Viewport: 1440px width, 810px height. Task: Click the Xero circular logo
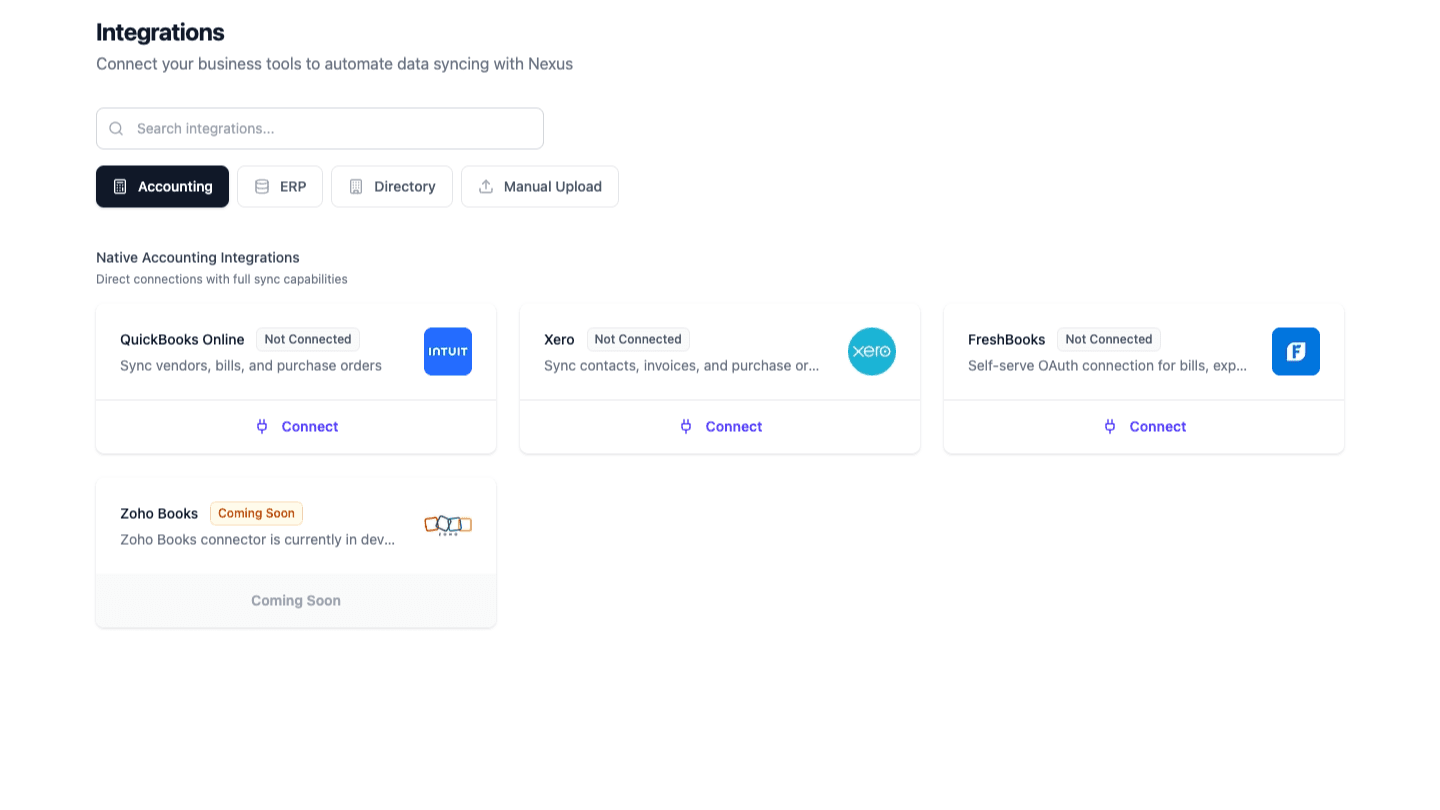(871, 351)
